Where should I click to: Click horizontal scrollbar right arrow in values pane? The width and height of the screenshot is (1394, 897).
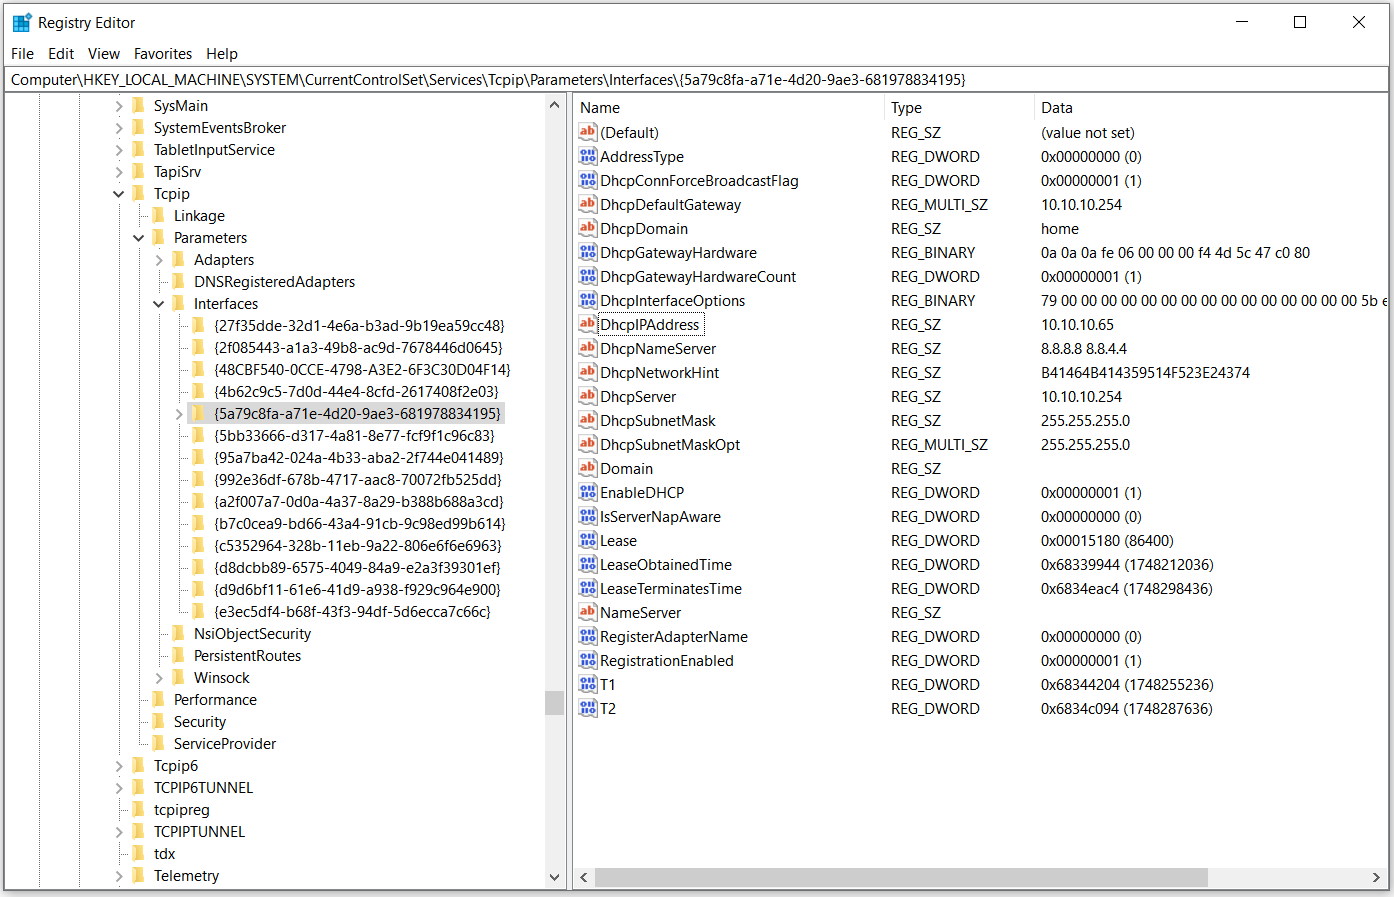(x=1377, y=877)
